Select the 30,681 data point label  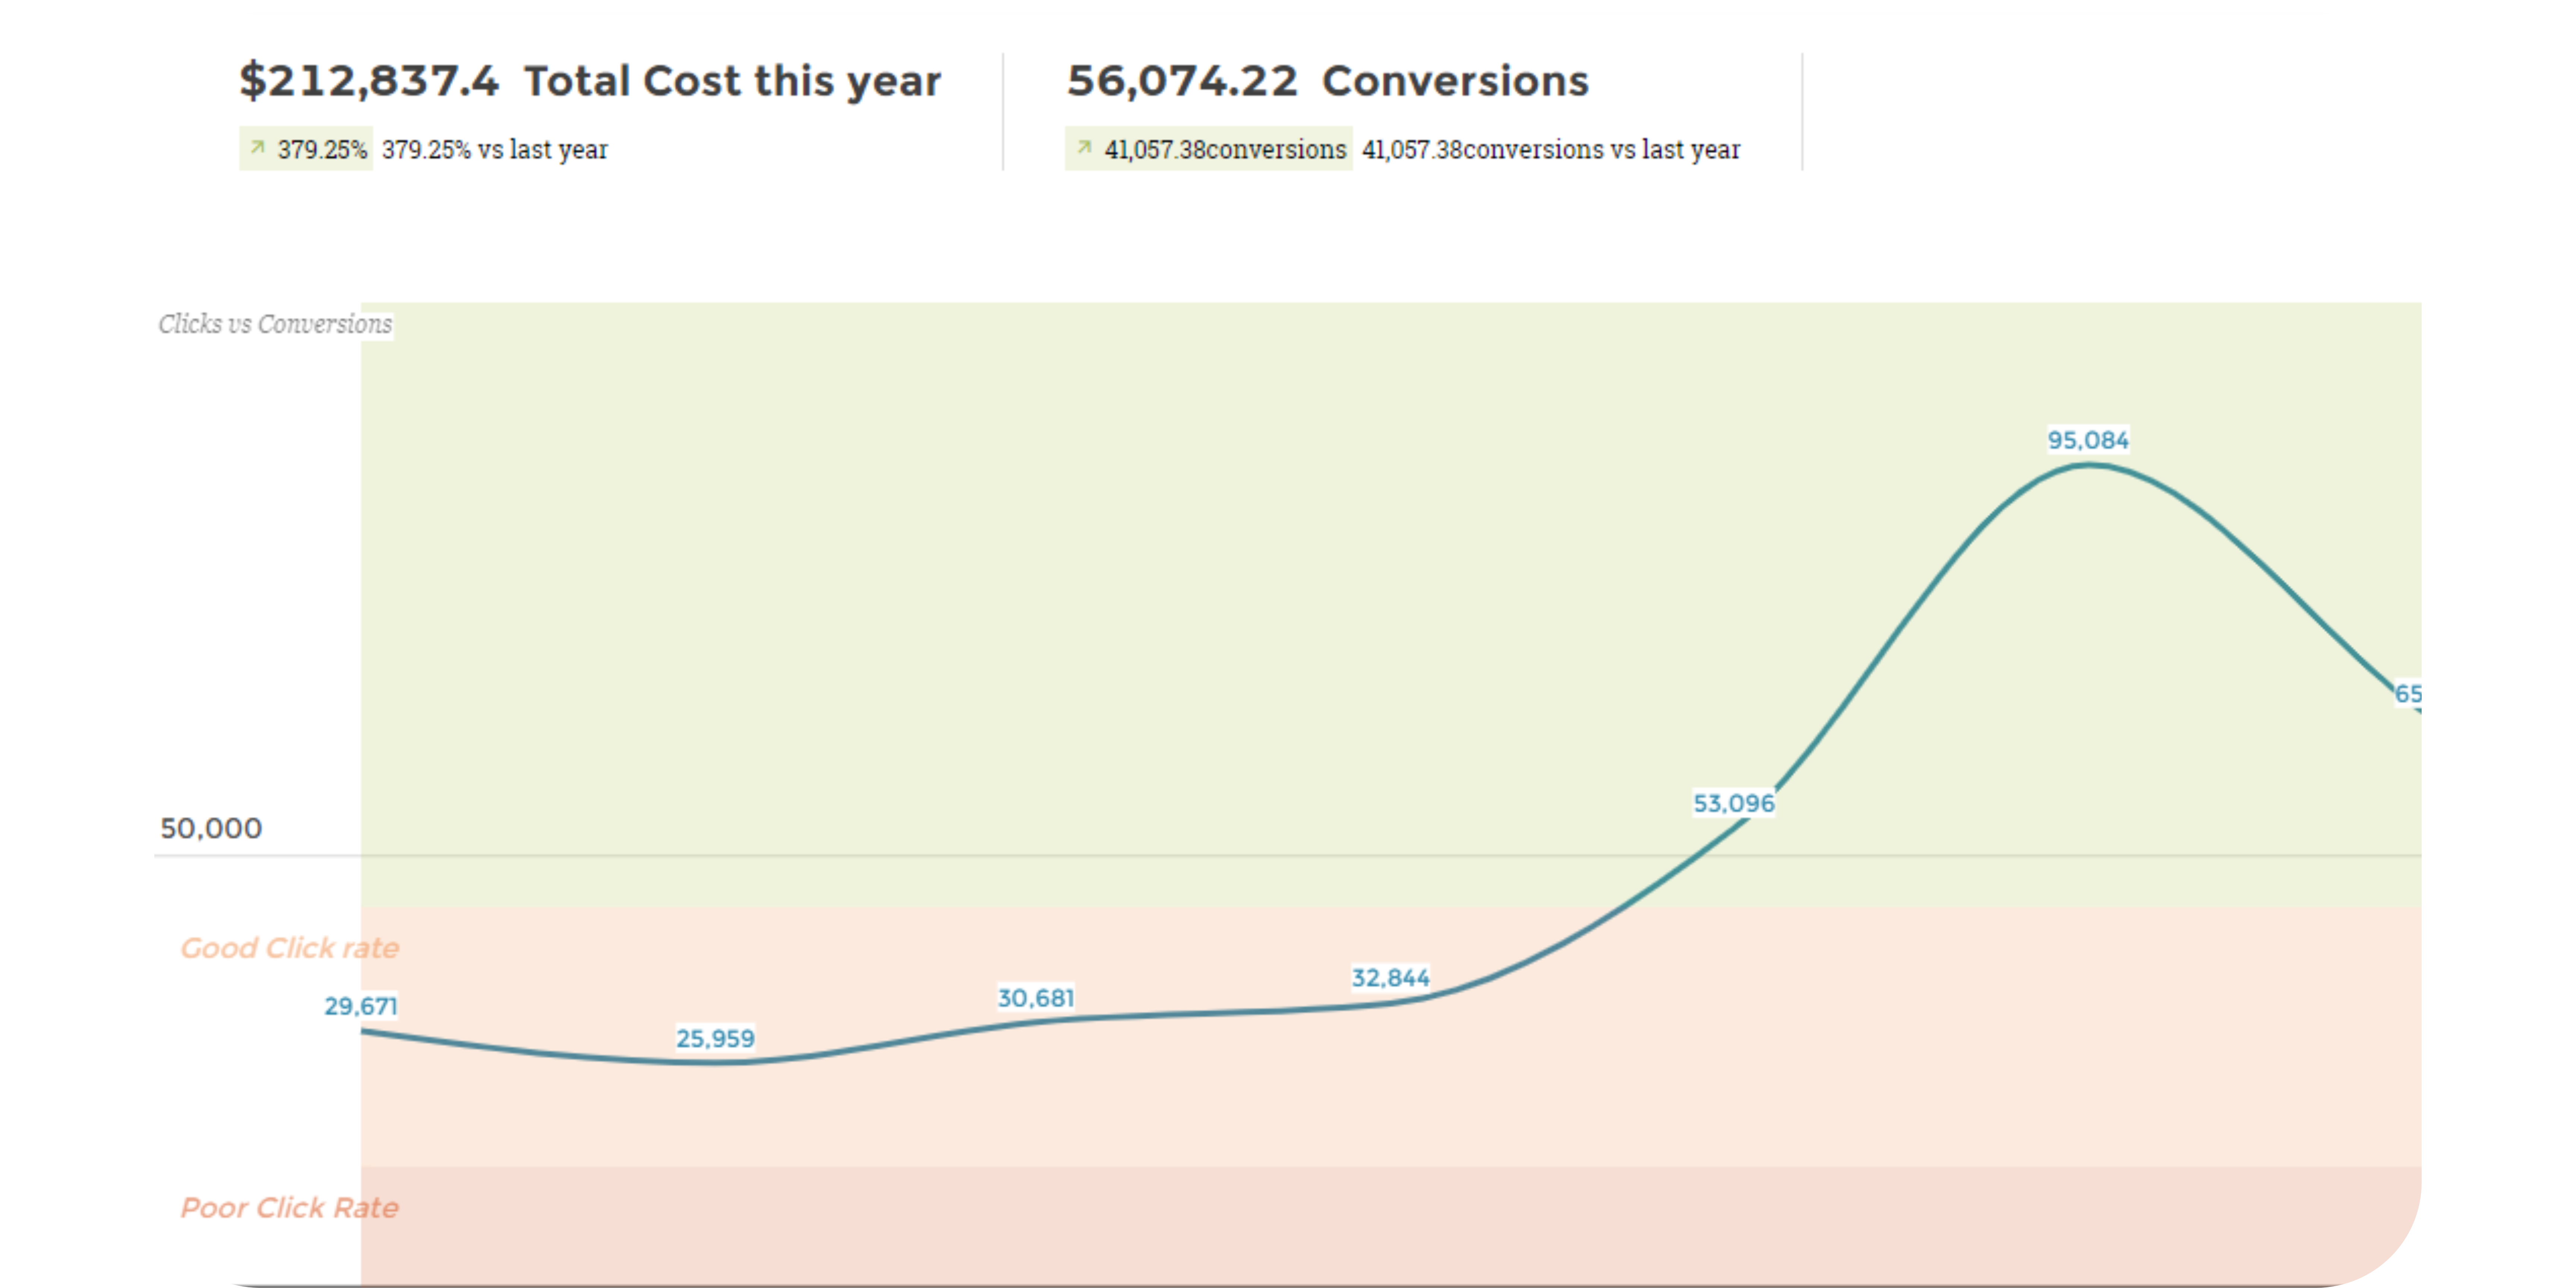(1036, 998)
